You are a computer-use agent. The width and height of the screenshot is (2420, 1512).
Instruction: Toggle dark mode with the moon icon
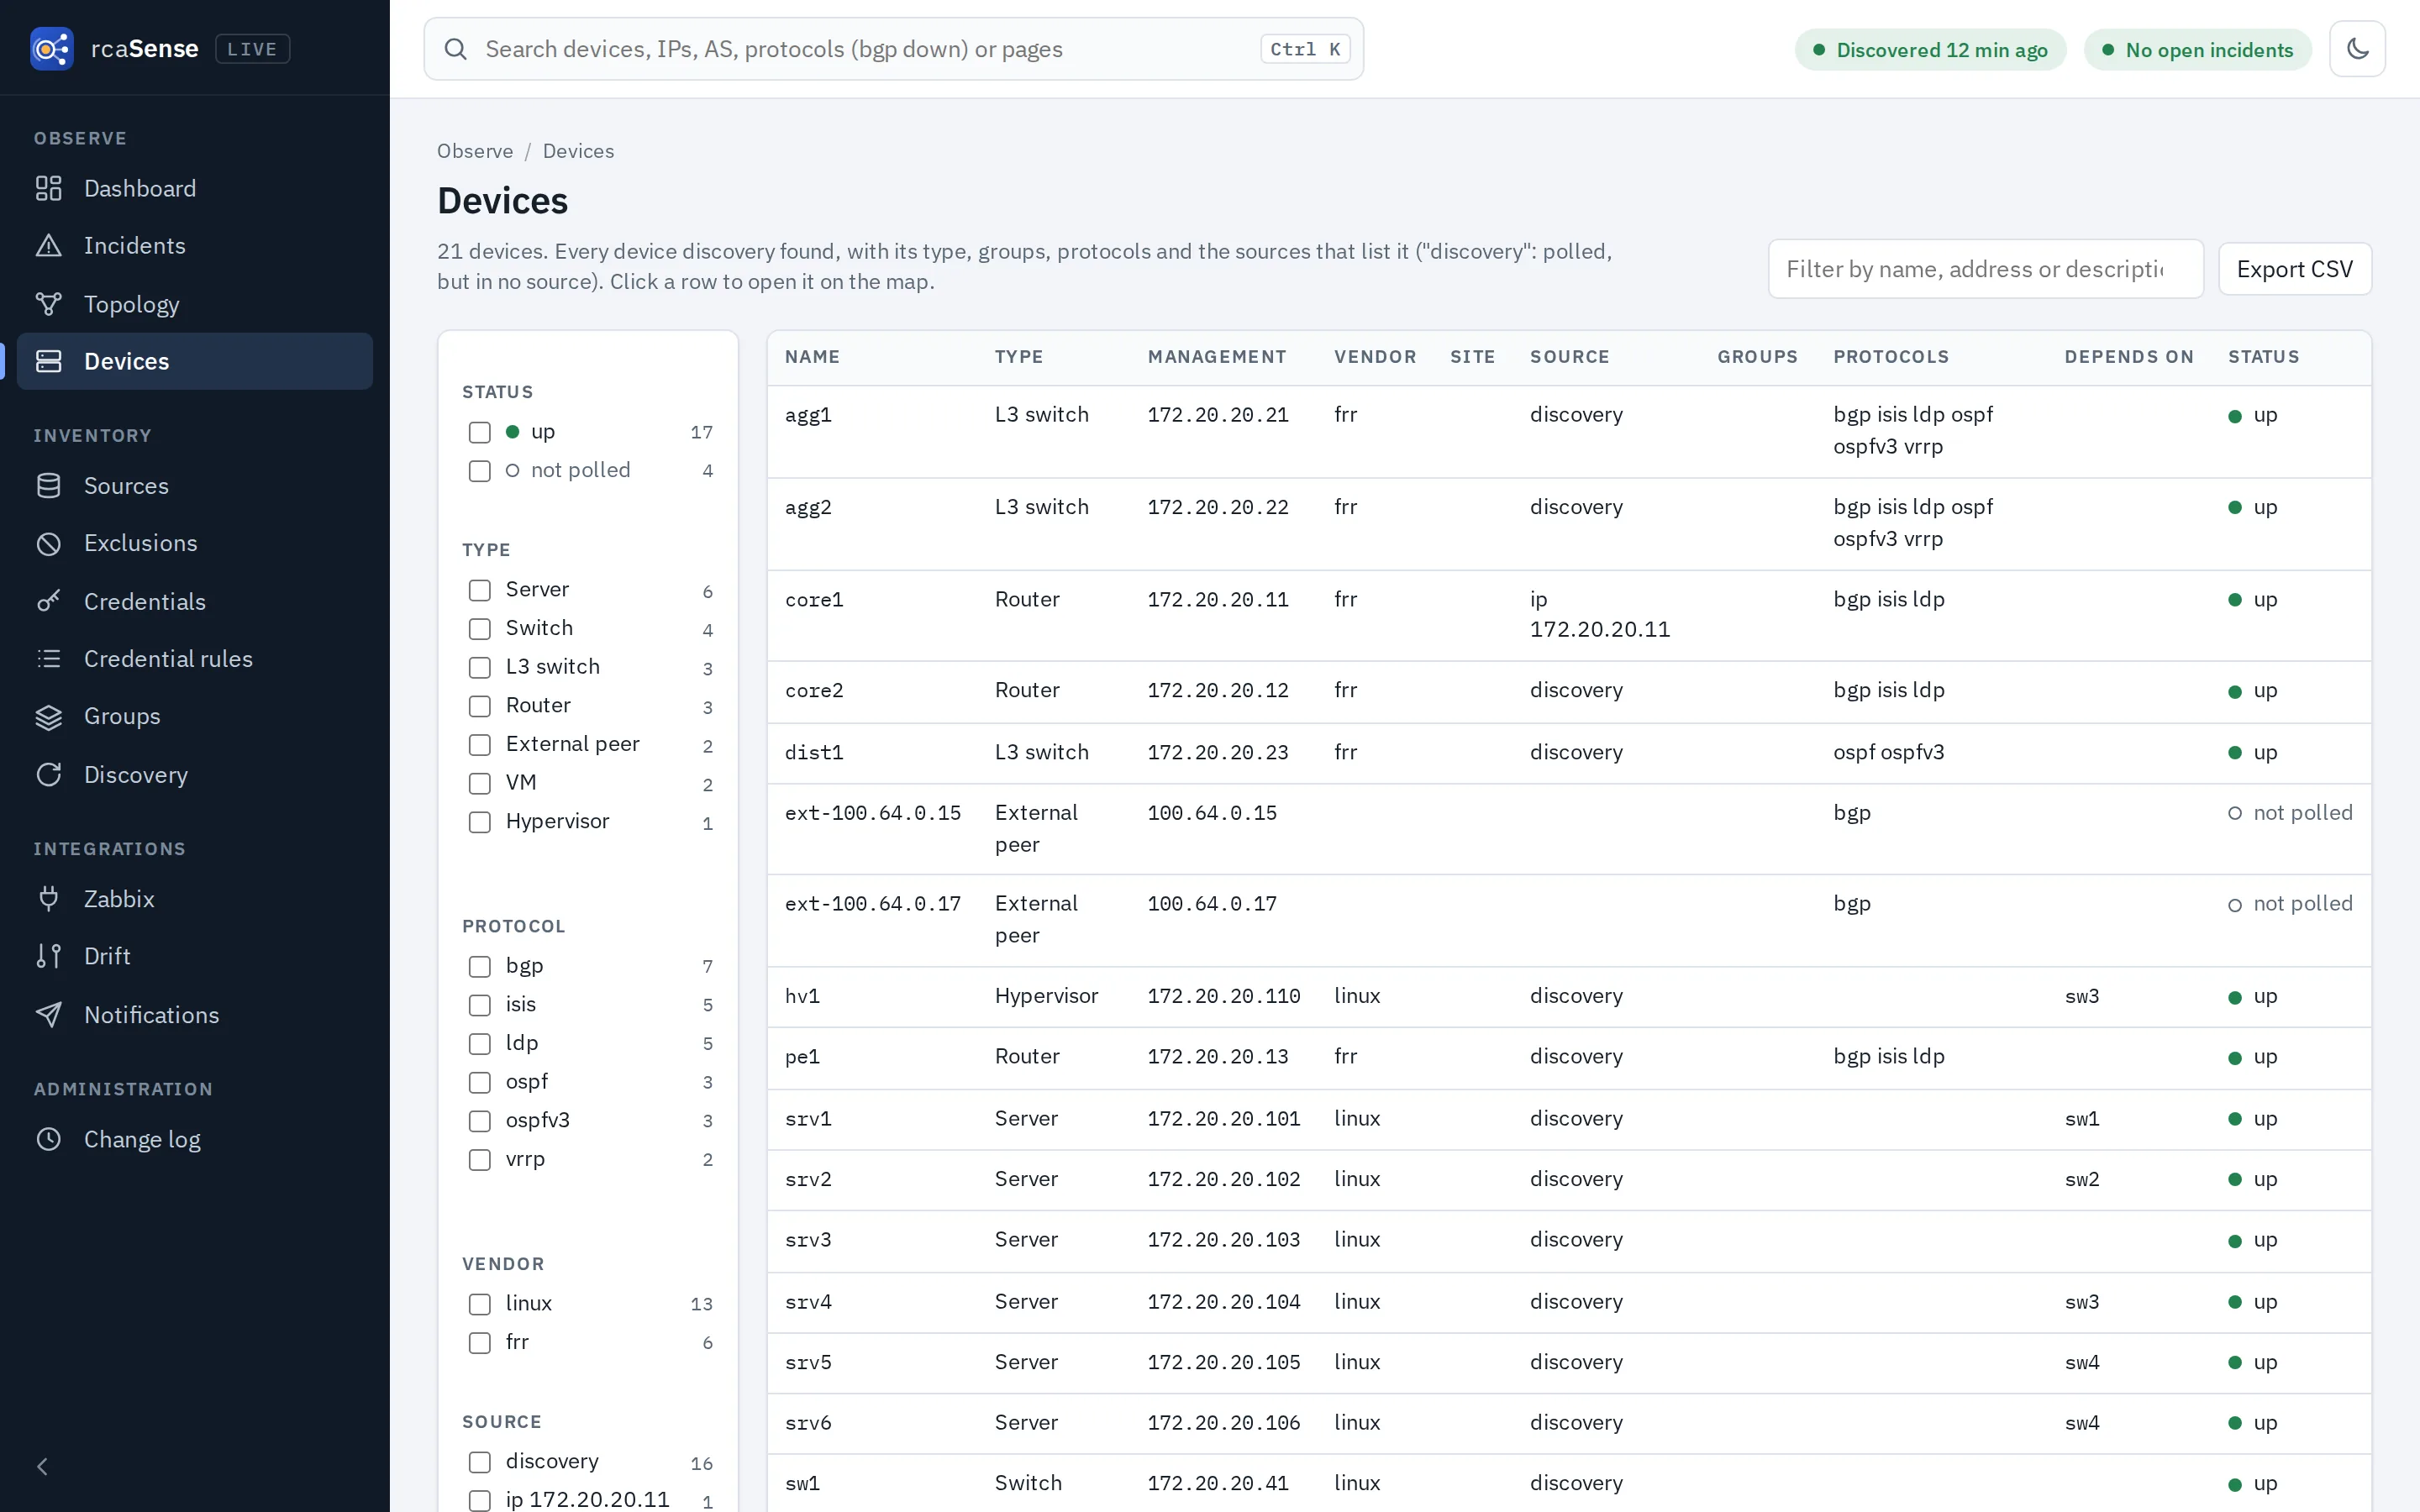[2357, 49]
